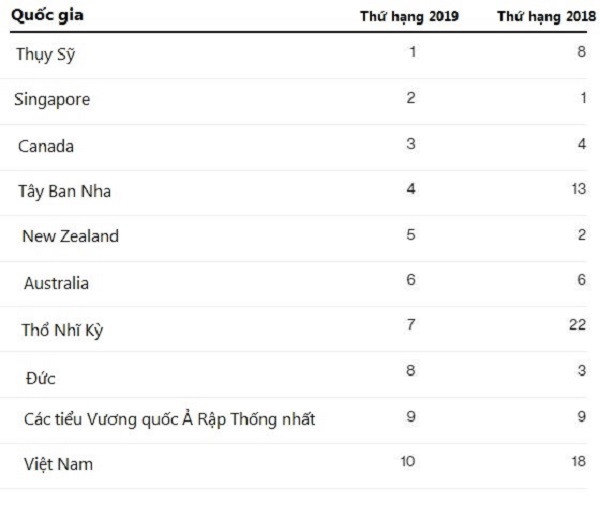
Task: Select the "Thụy Sỹ" country name
Action: (45, 55)
